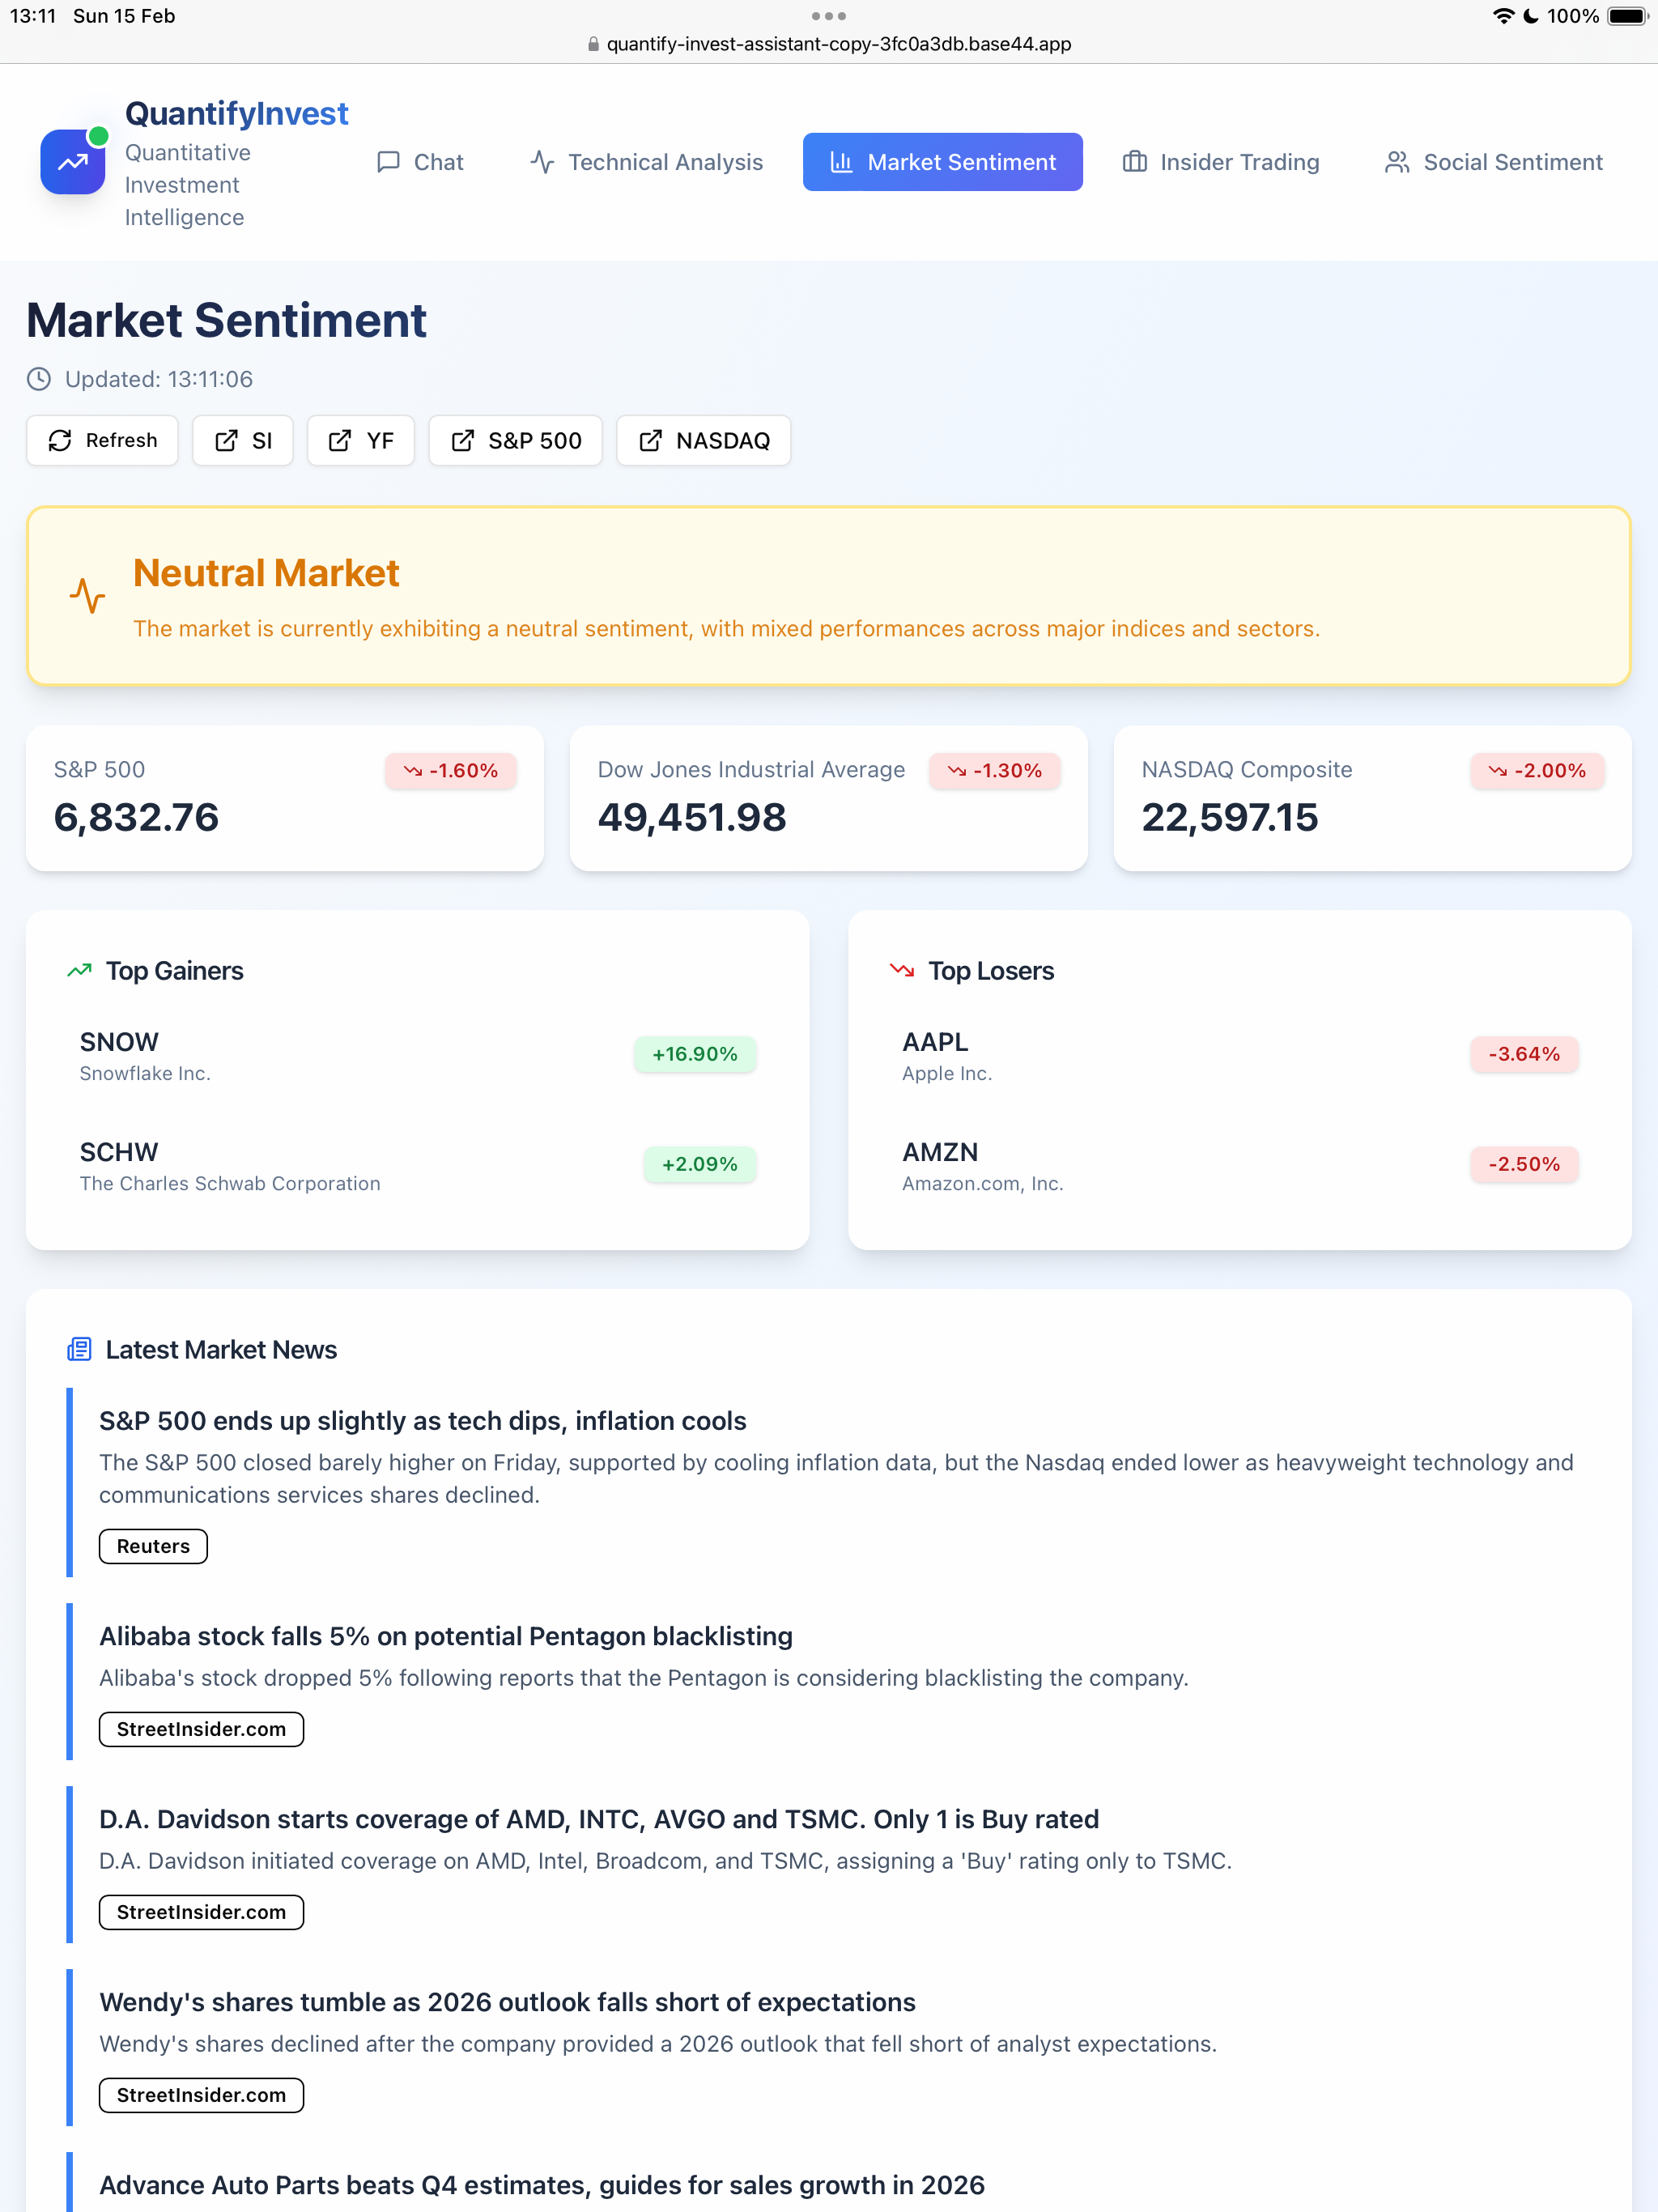The image size is (1658, 2212).
Task: Go to Social Sentiment tab
Action: pos(1494,162)
